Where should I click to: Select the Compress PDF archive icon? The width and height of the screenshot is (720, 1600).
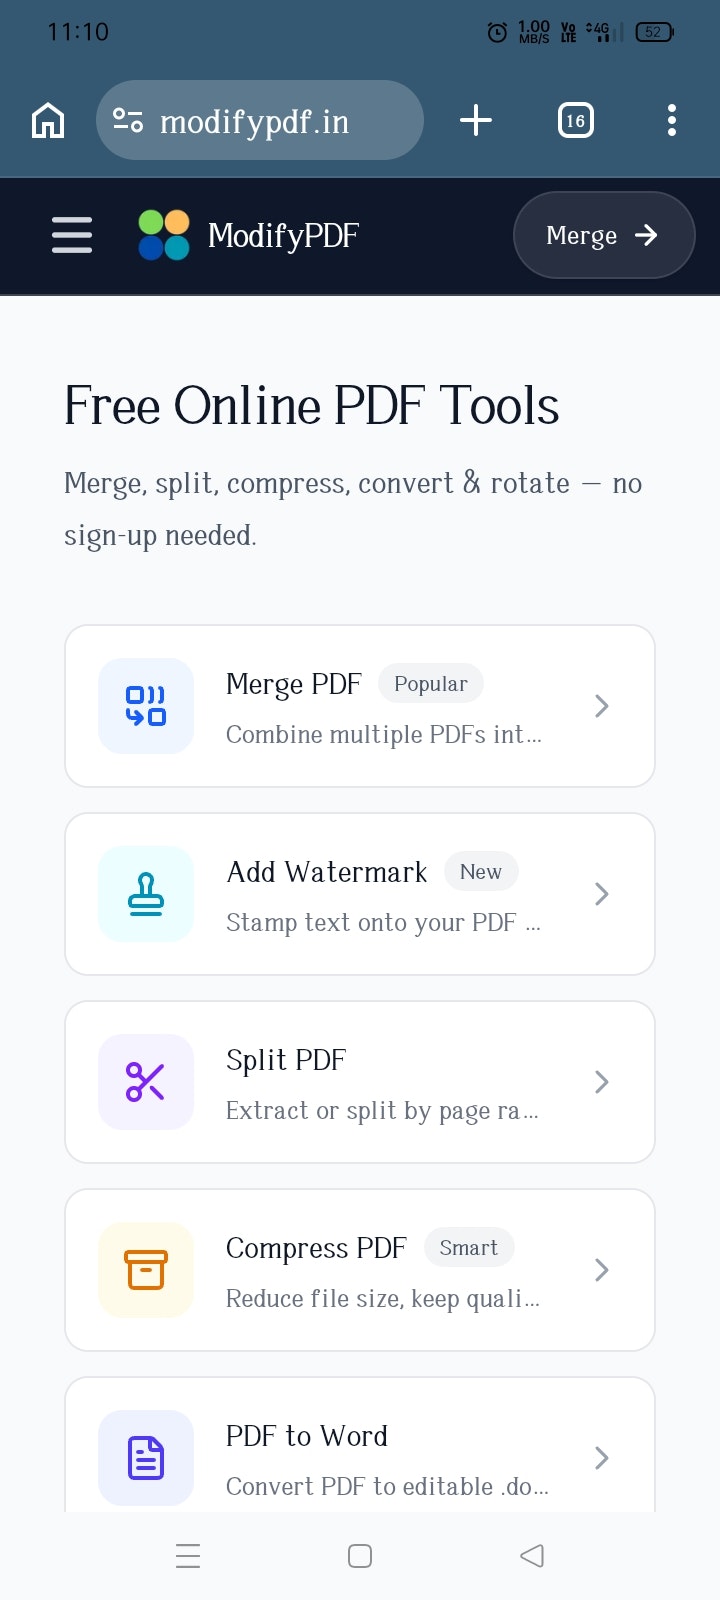tap(145, 1269)
